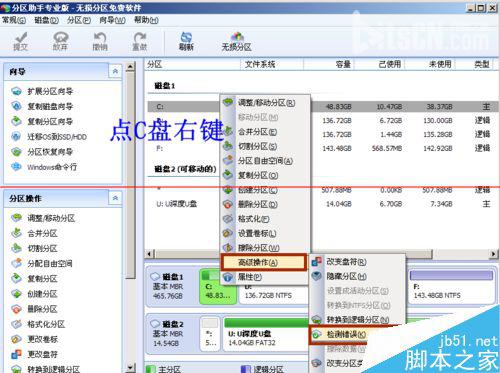
Task: Expand the 高级操作(A) submenu entry
Action: tap(263, 262)
